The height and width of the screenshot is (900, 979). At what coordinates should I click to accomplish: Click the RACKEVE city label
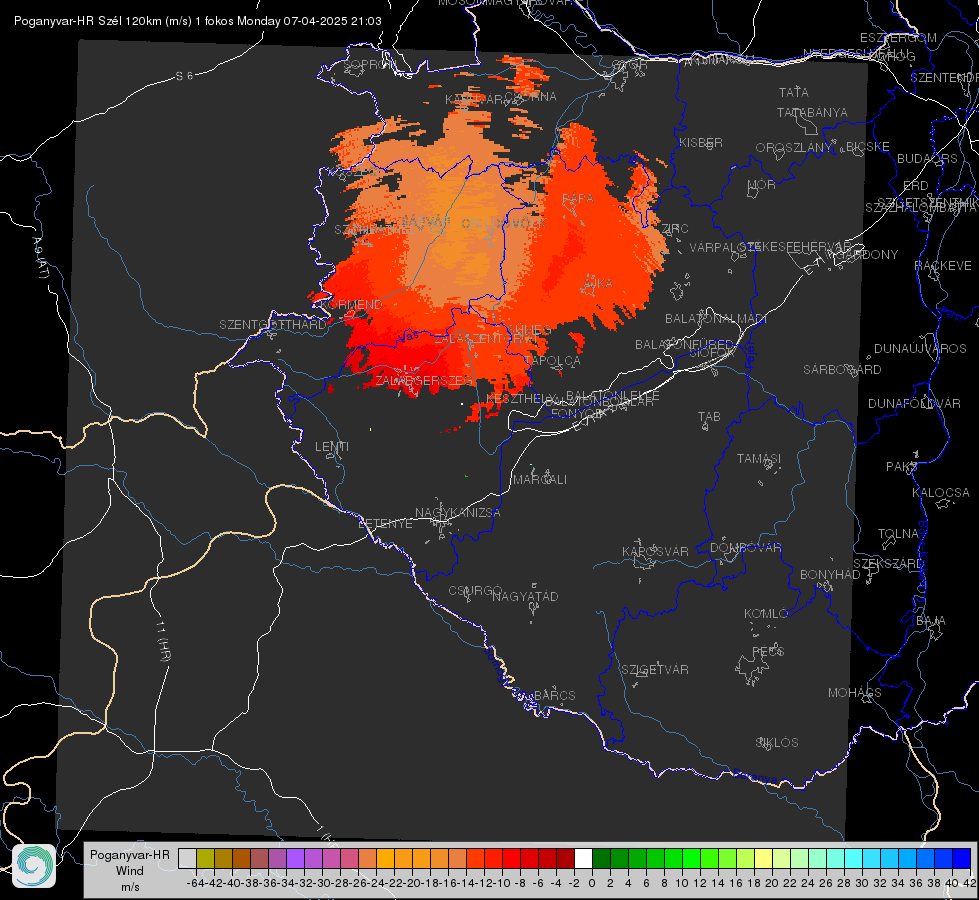point(943,266)
